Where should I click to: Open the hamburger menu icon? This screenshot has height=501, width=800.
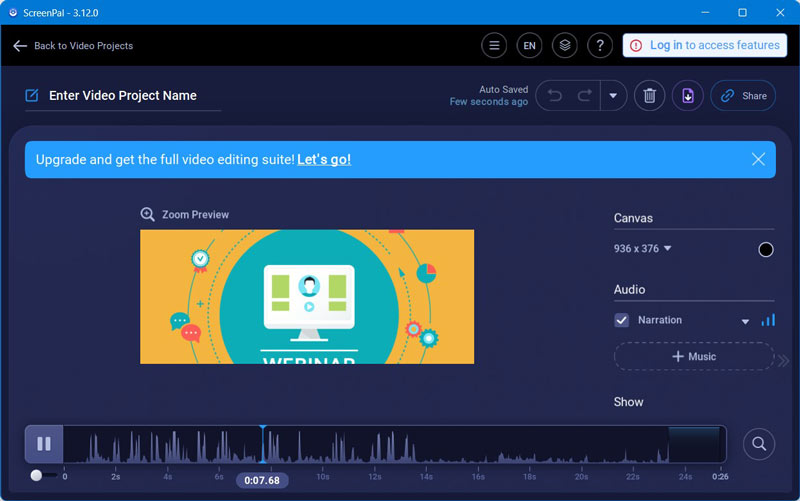coord(494,45)
